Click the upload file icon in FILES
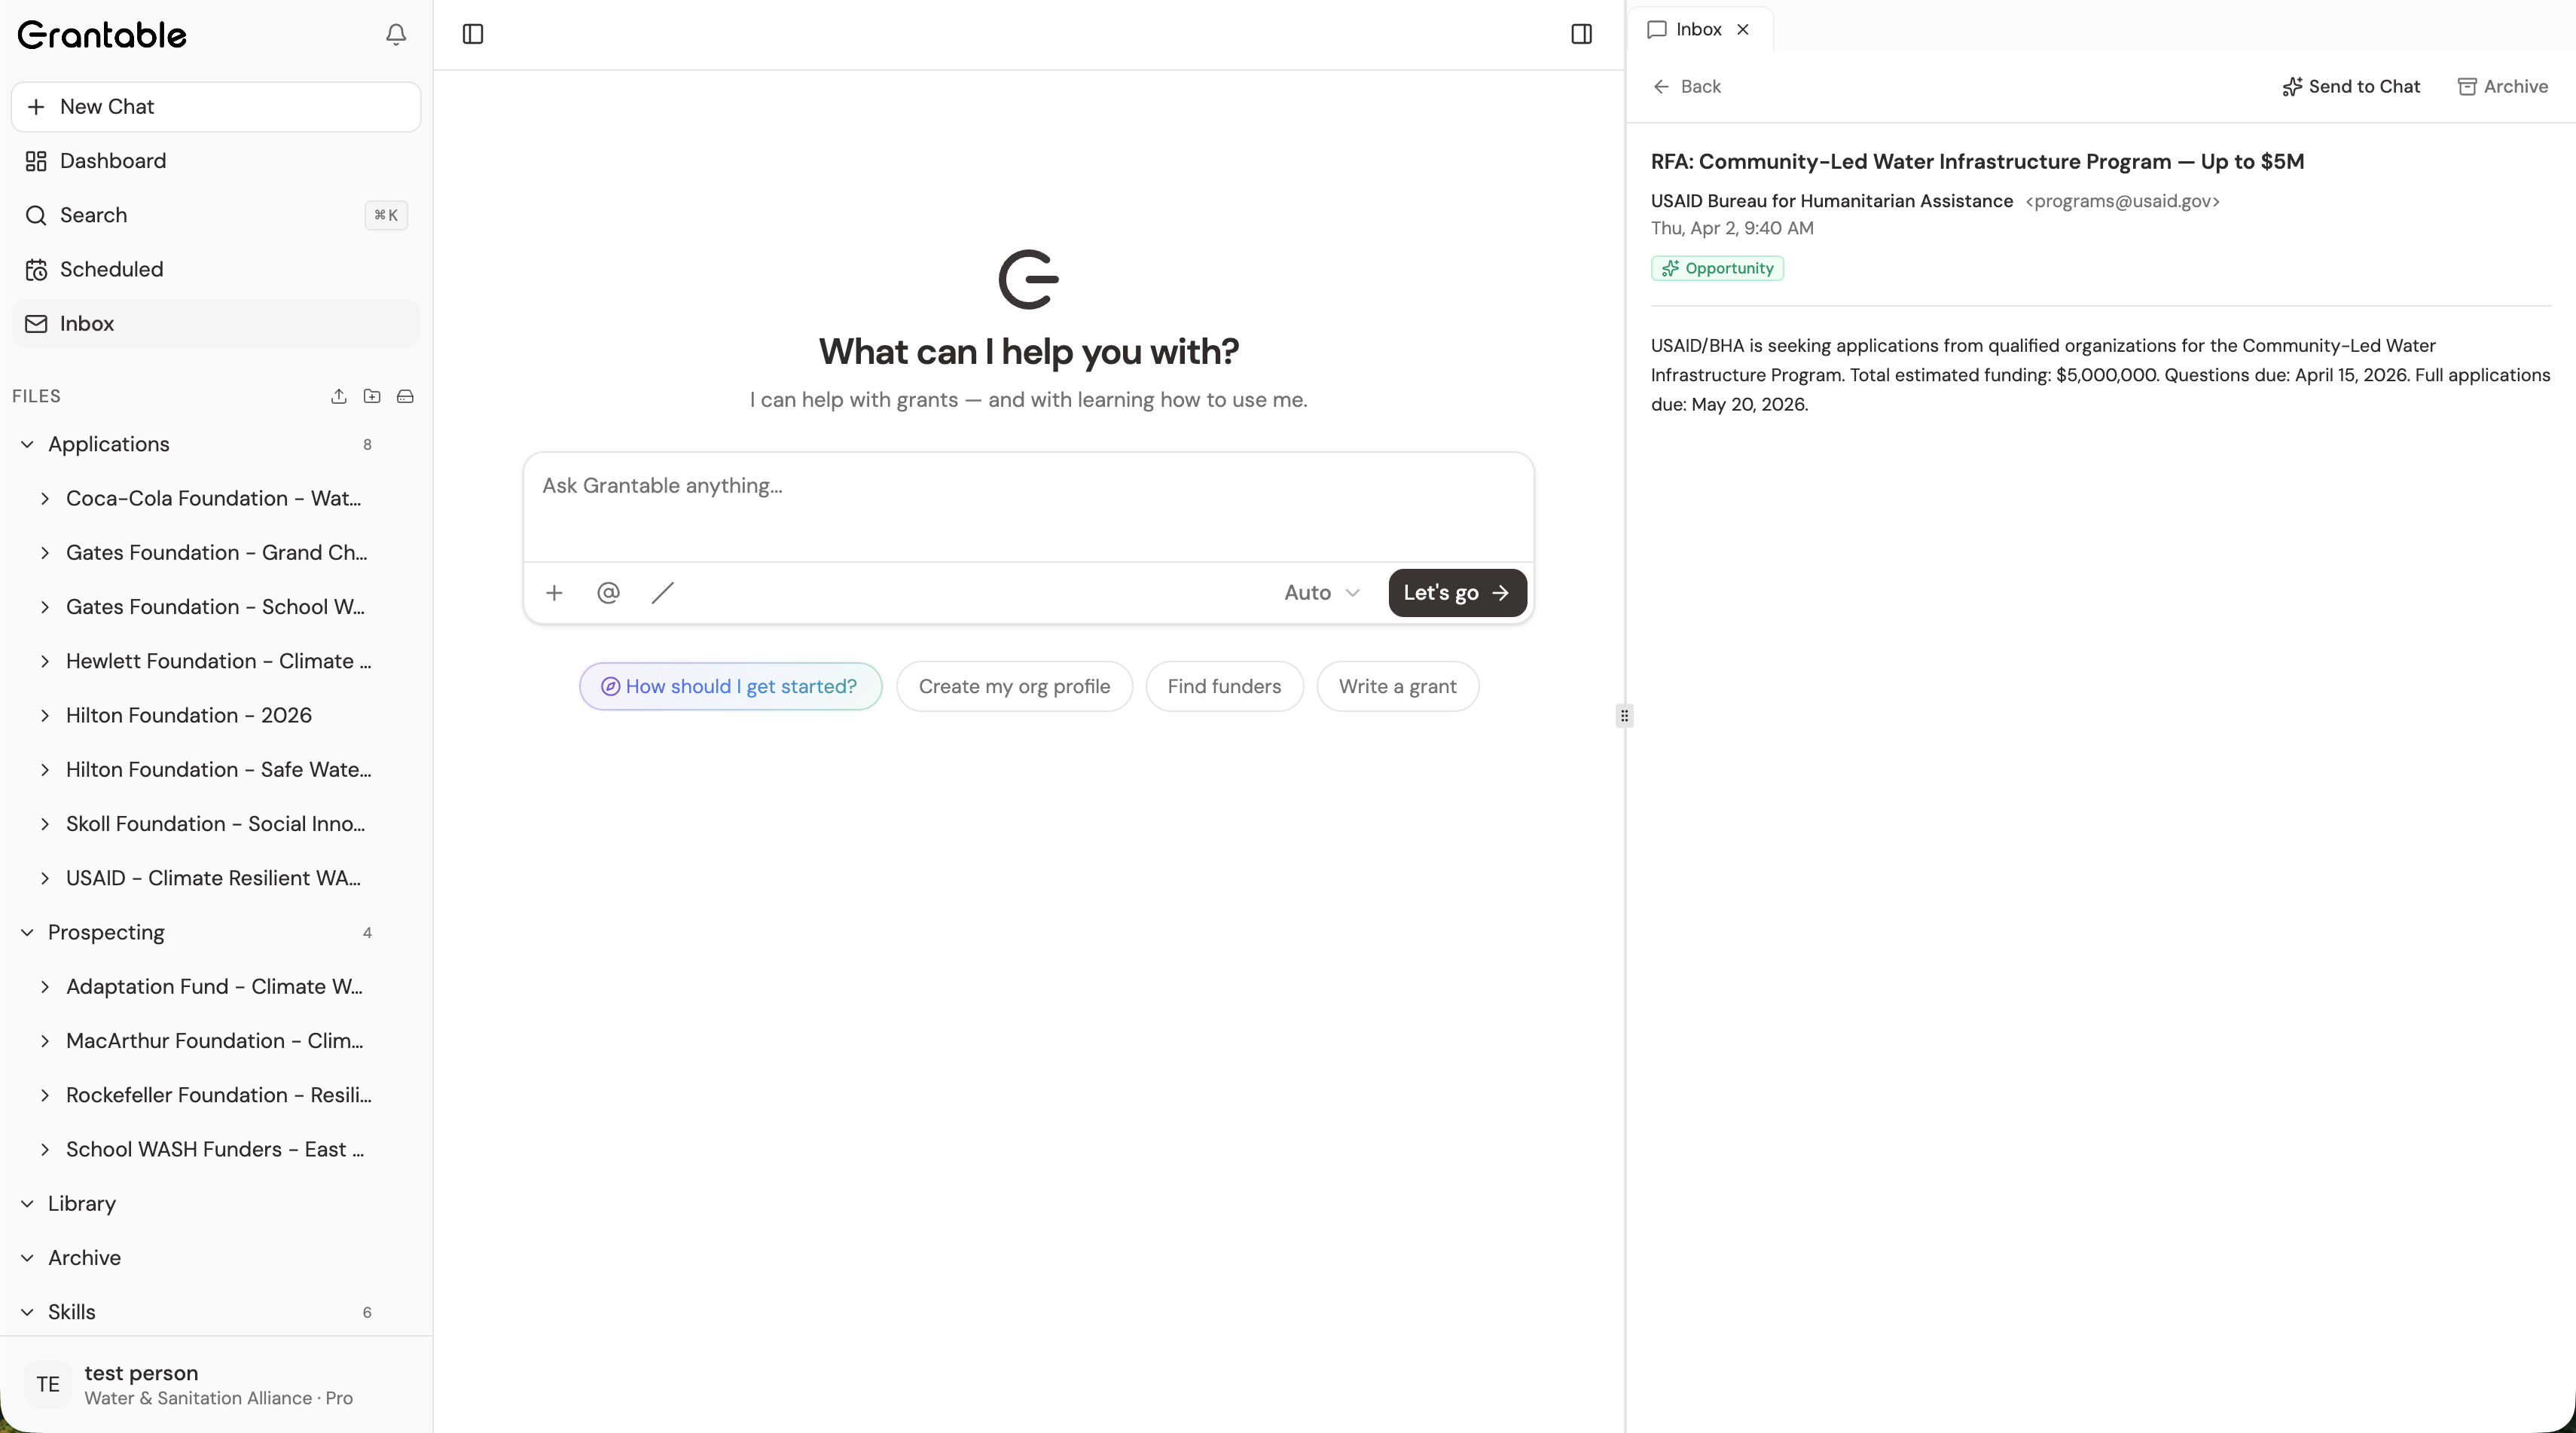Viewport: 2576px width, 1433px height. [x=339, y=396]
